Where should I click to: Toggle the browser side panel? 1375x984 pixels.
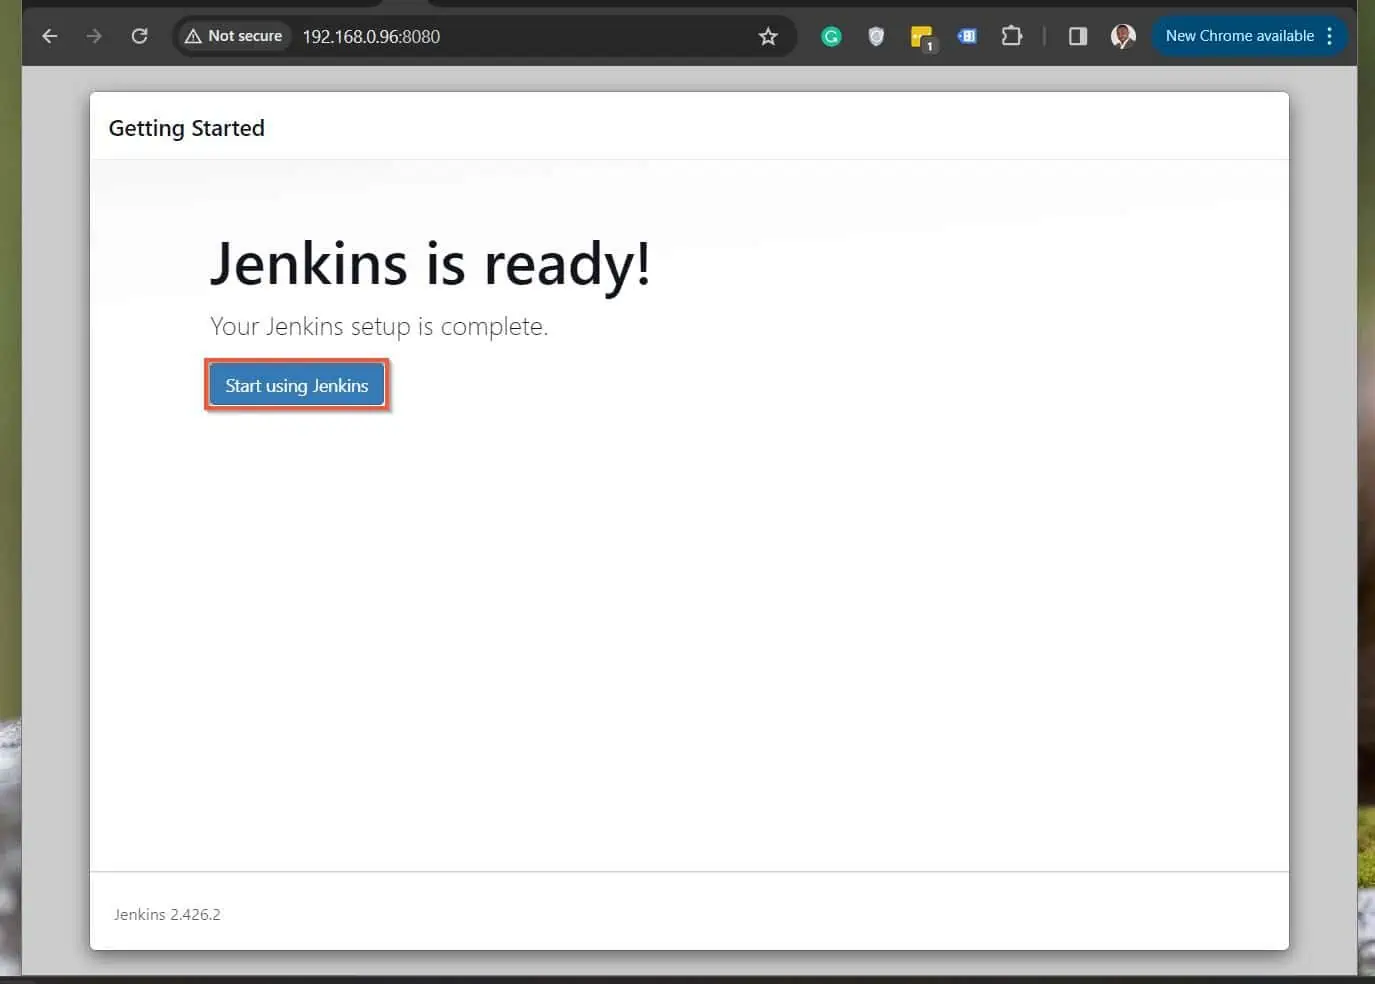point(1078,36)
